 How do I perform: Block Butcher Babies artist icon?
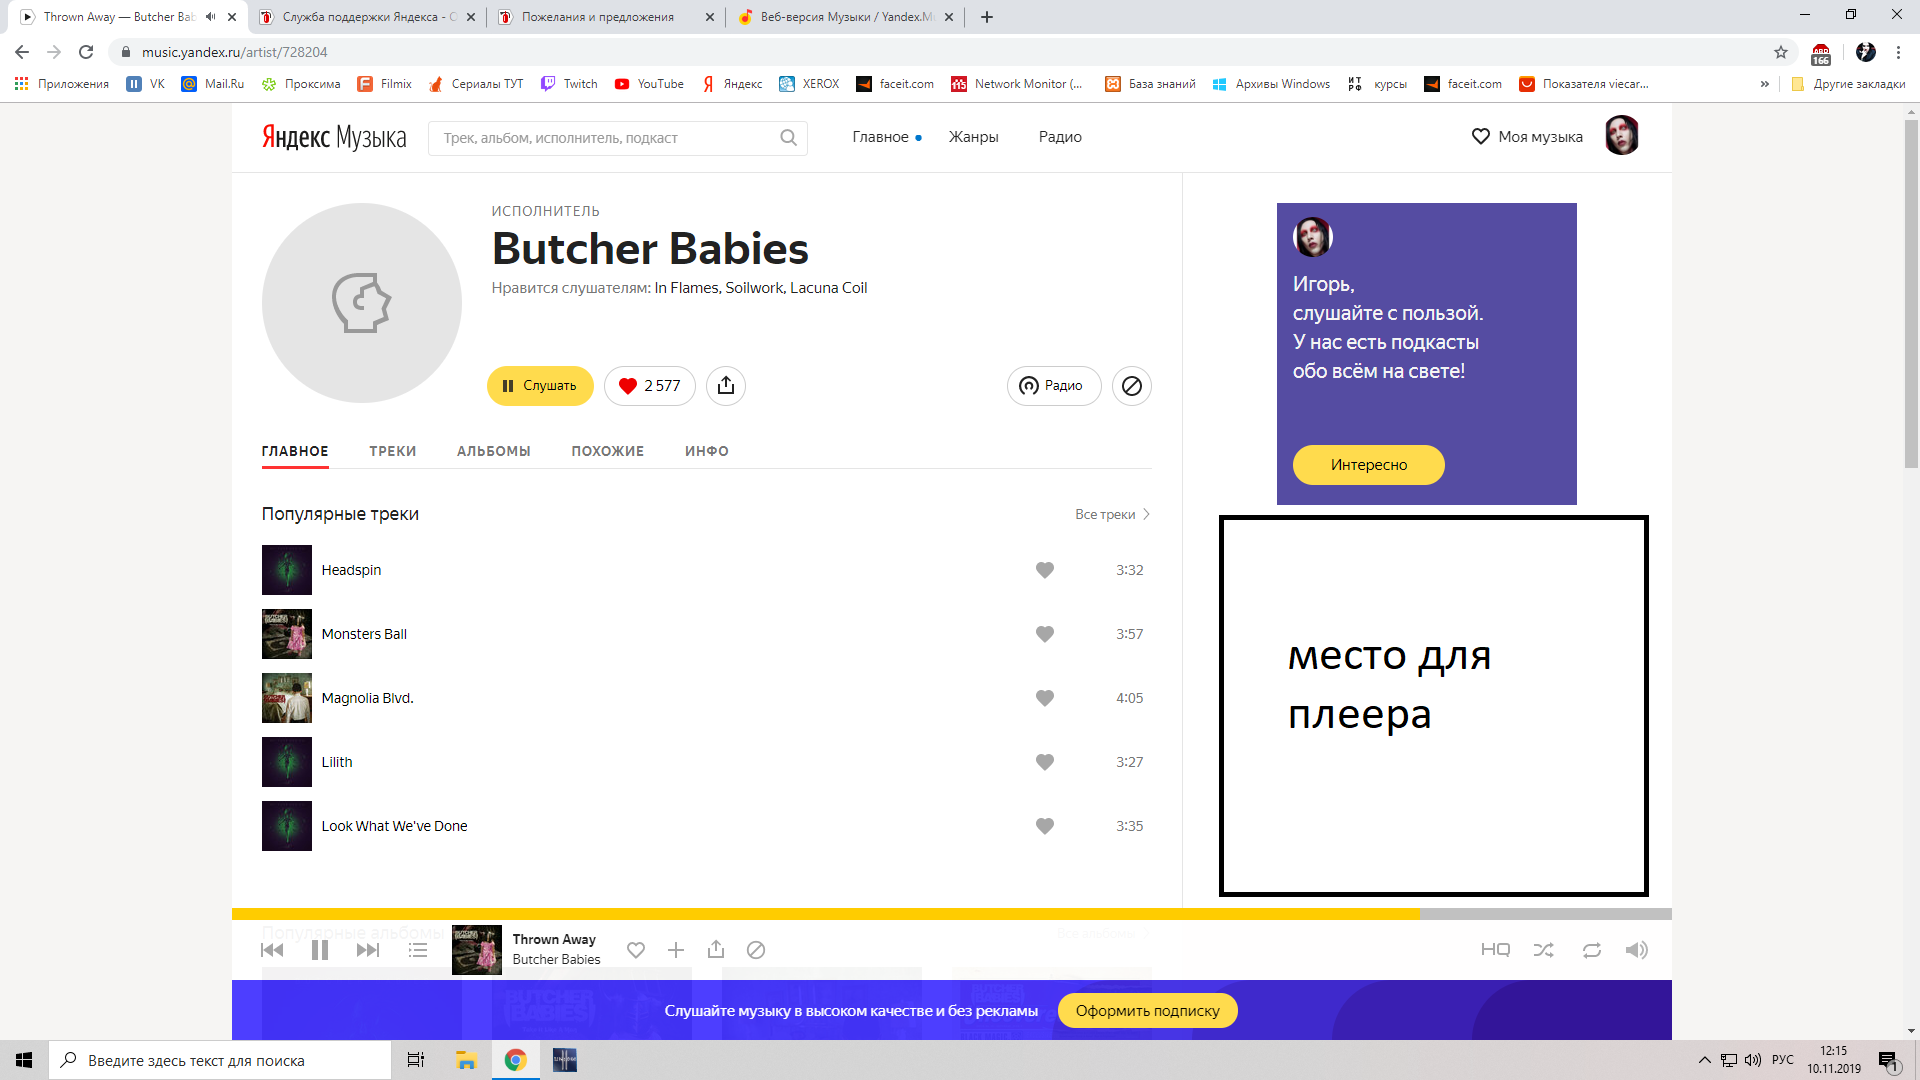click(1132, 386)
